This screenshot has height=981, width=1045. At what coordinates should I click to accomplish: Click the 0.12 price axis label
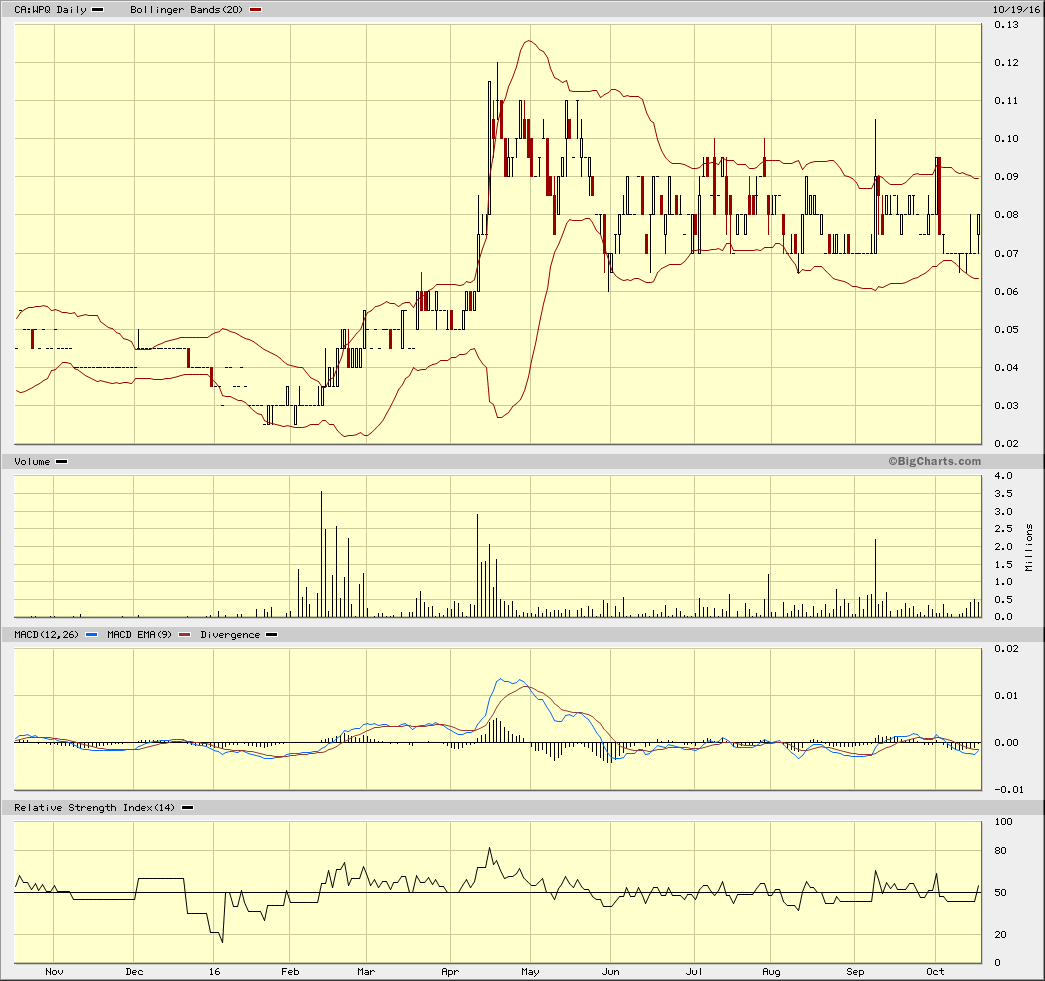coord(1006,63)
